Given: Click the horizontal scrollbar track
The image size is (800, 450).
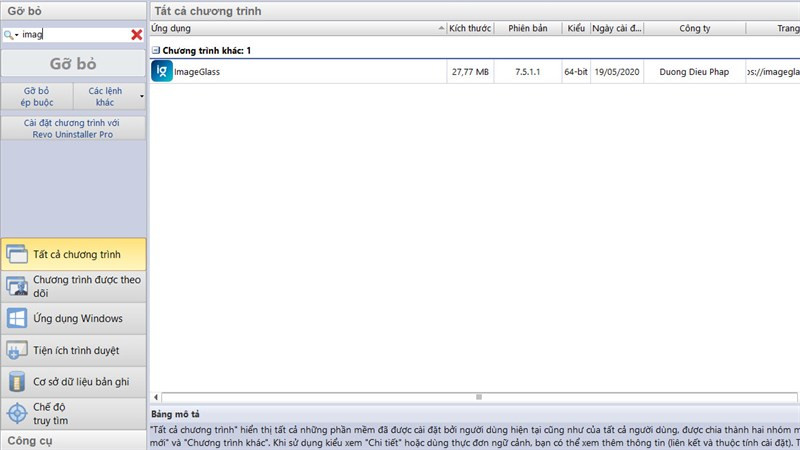Looking at the screenshot, I should point(479,397).
